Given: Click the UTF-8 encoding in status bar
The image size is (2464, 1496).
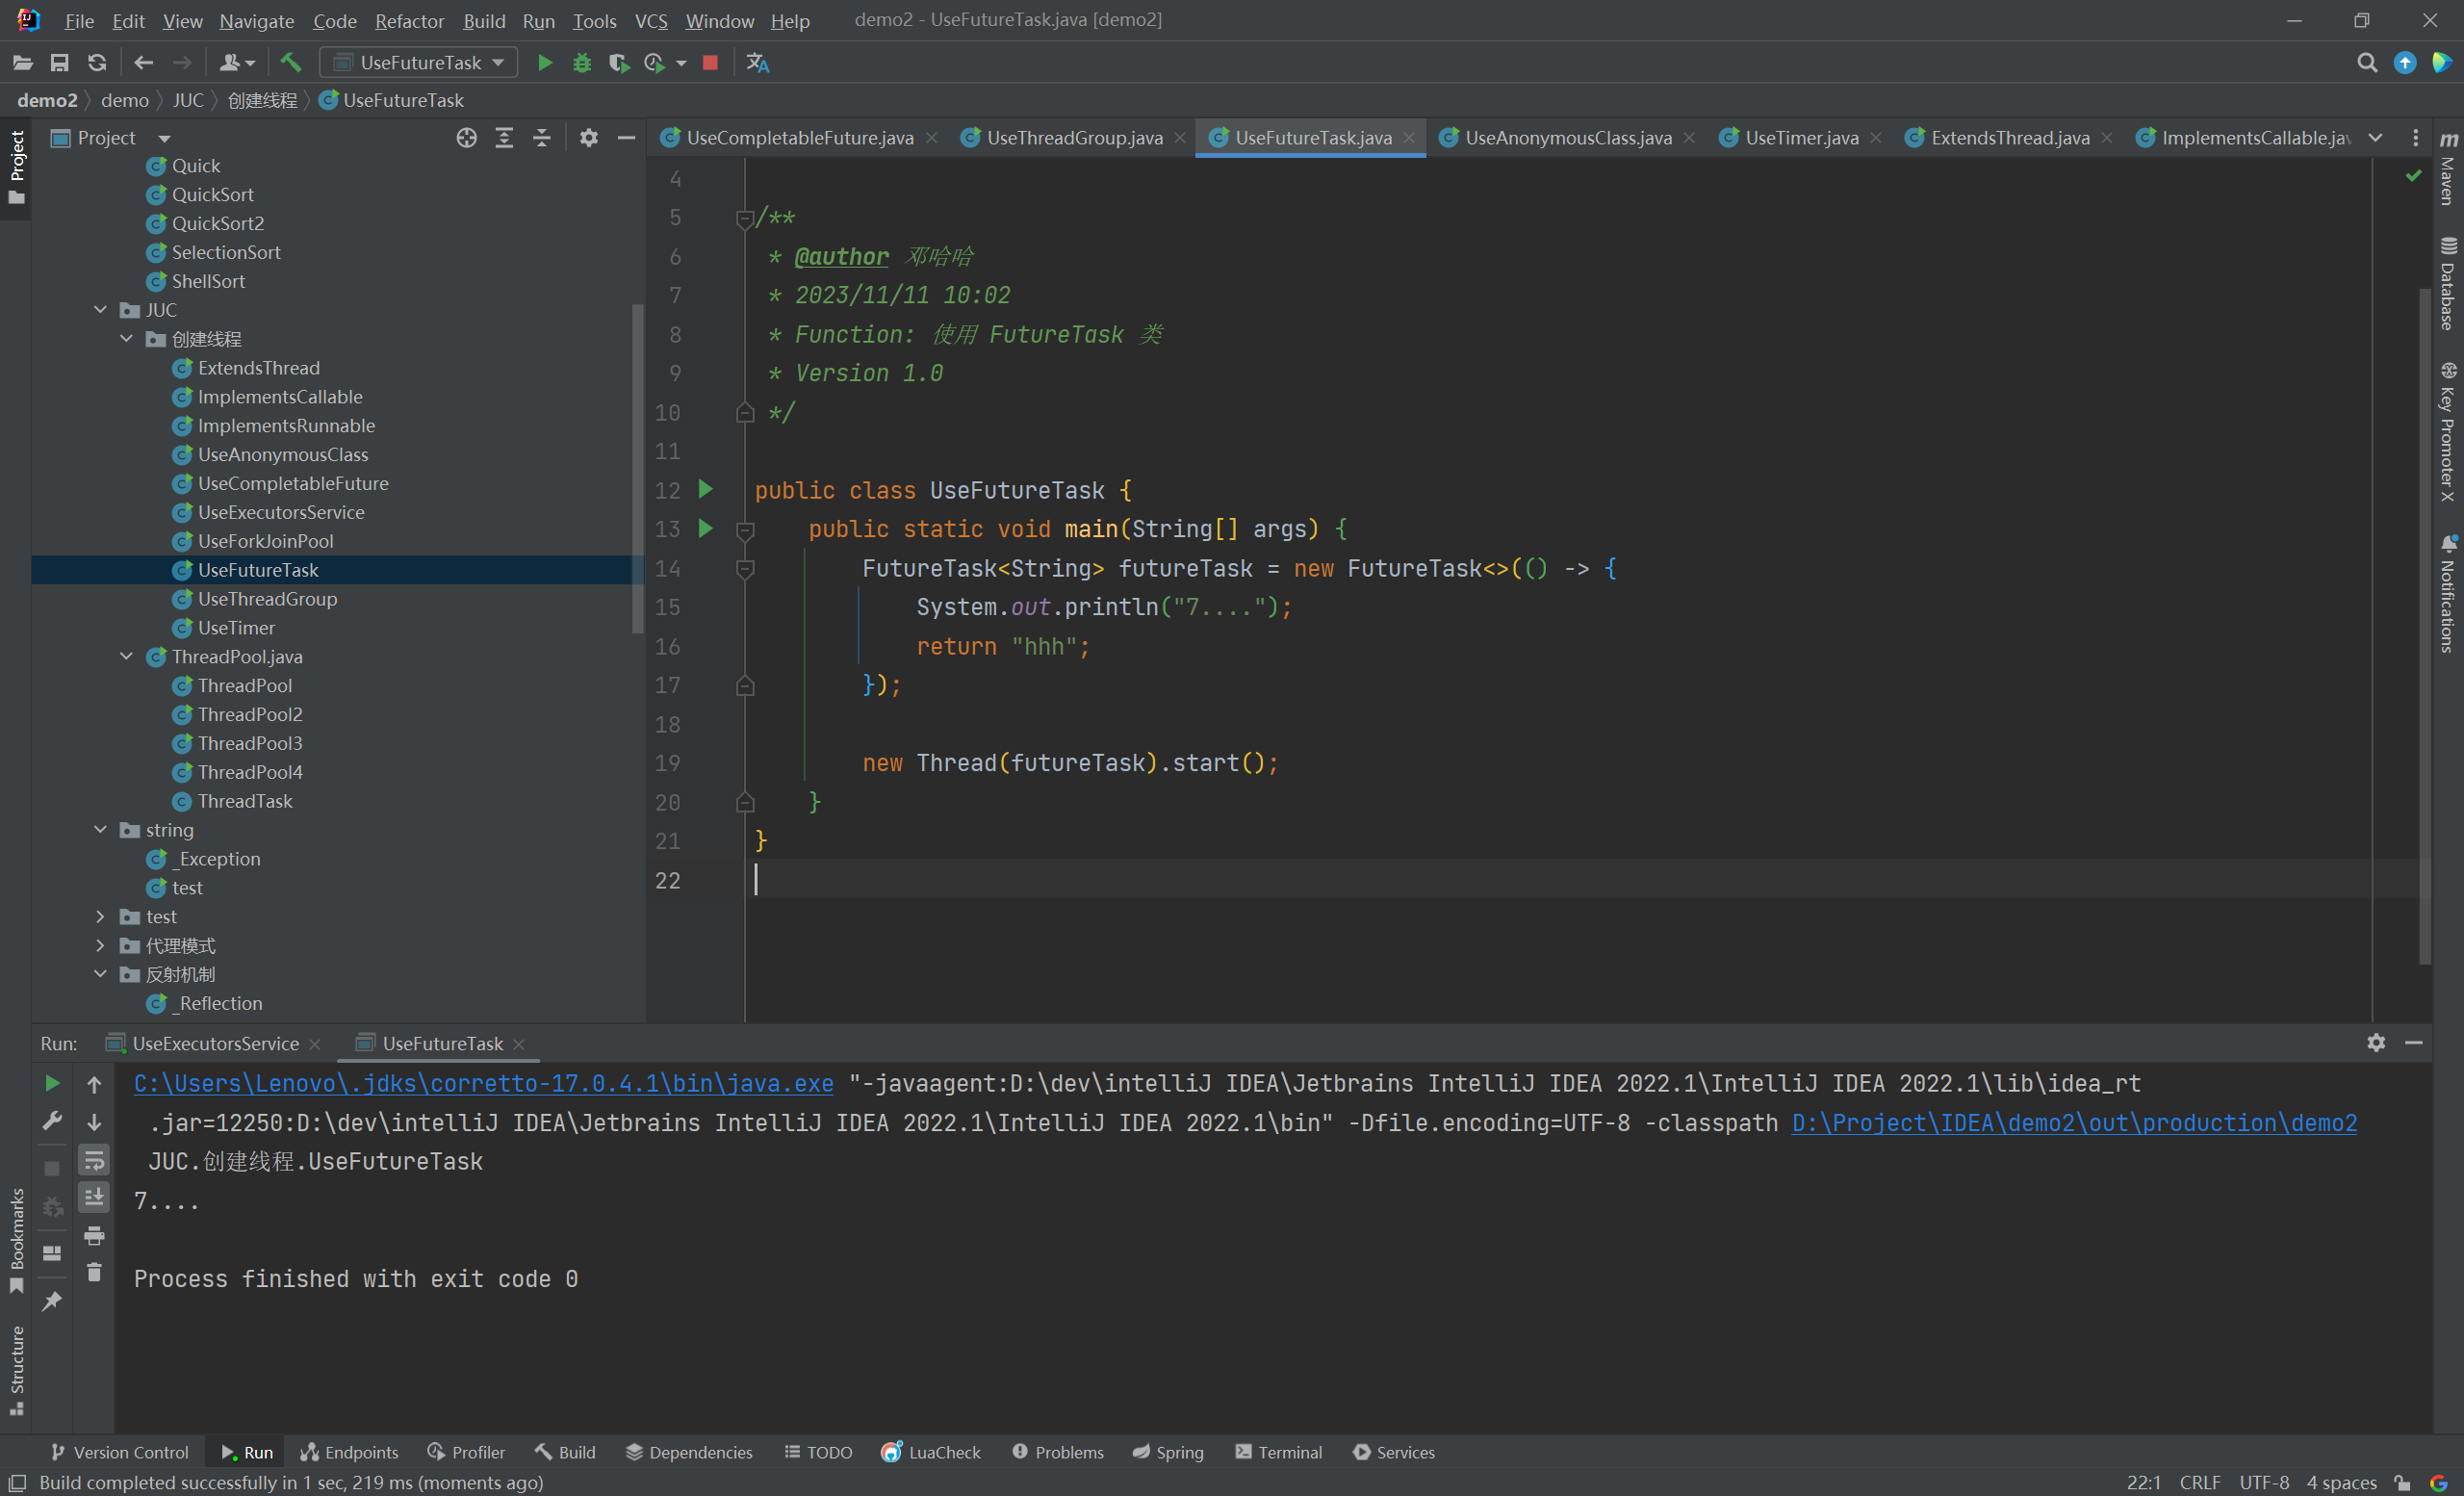Looking at the screenshot, I should [x=2264, y=1482].
